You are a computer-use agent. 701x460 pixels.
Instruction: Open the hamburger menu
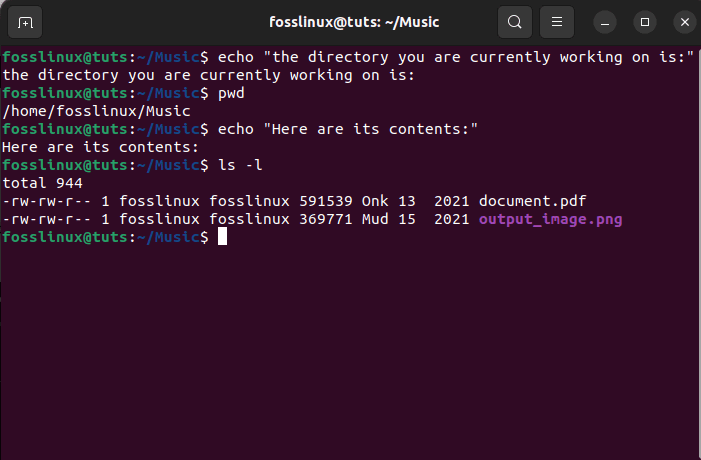pyautogui.click(x=559, y=21)
